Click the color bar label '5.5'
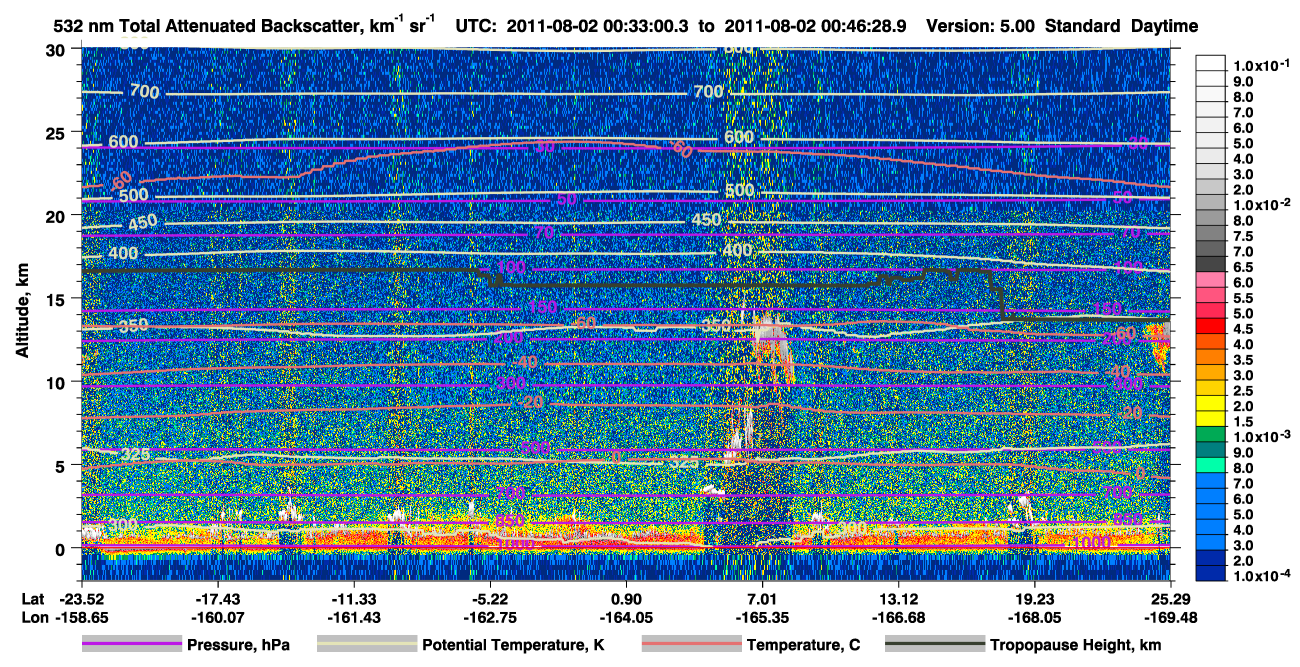 pyautogui.click(x=1244, y=299)
